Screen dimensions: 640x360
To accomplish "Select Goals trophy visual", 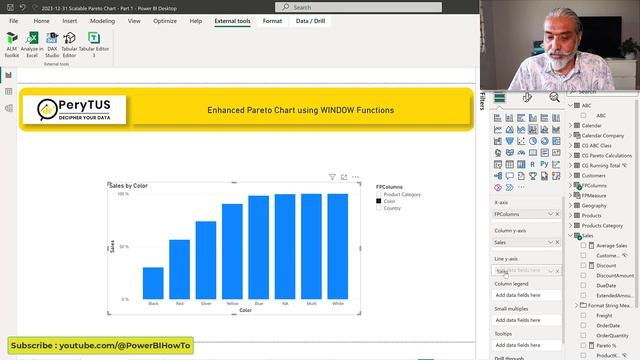I will coord(533,176).
